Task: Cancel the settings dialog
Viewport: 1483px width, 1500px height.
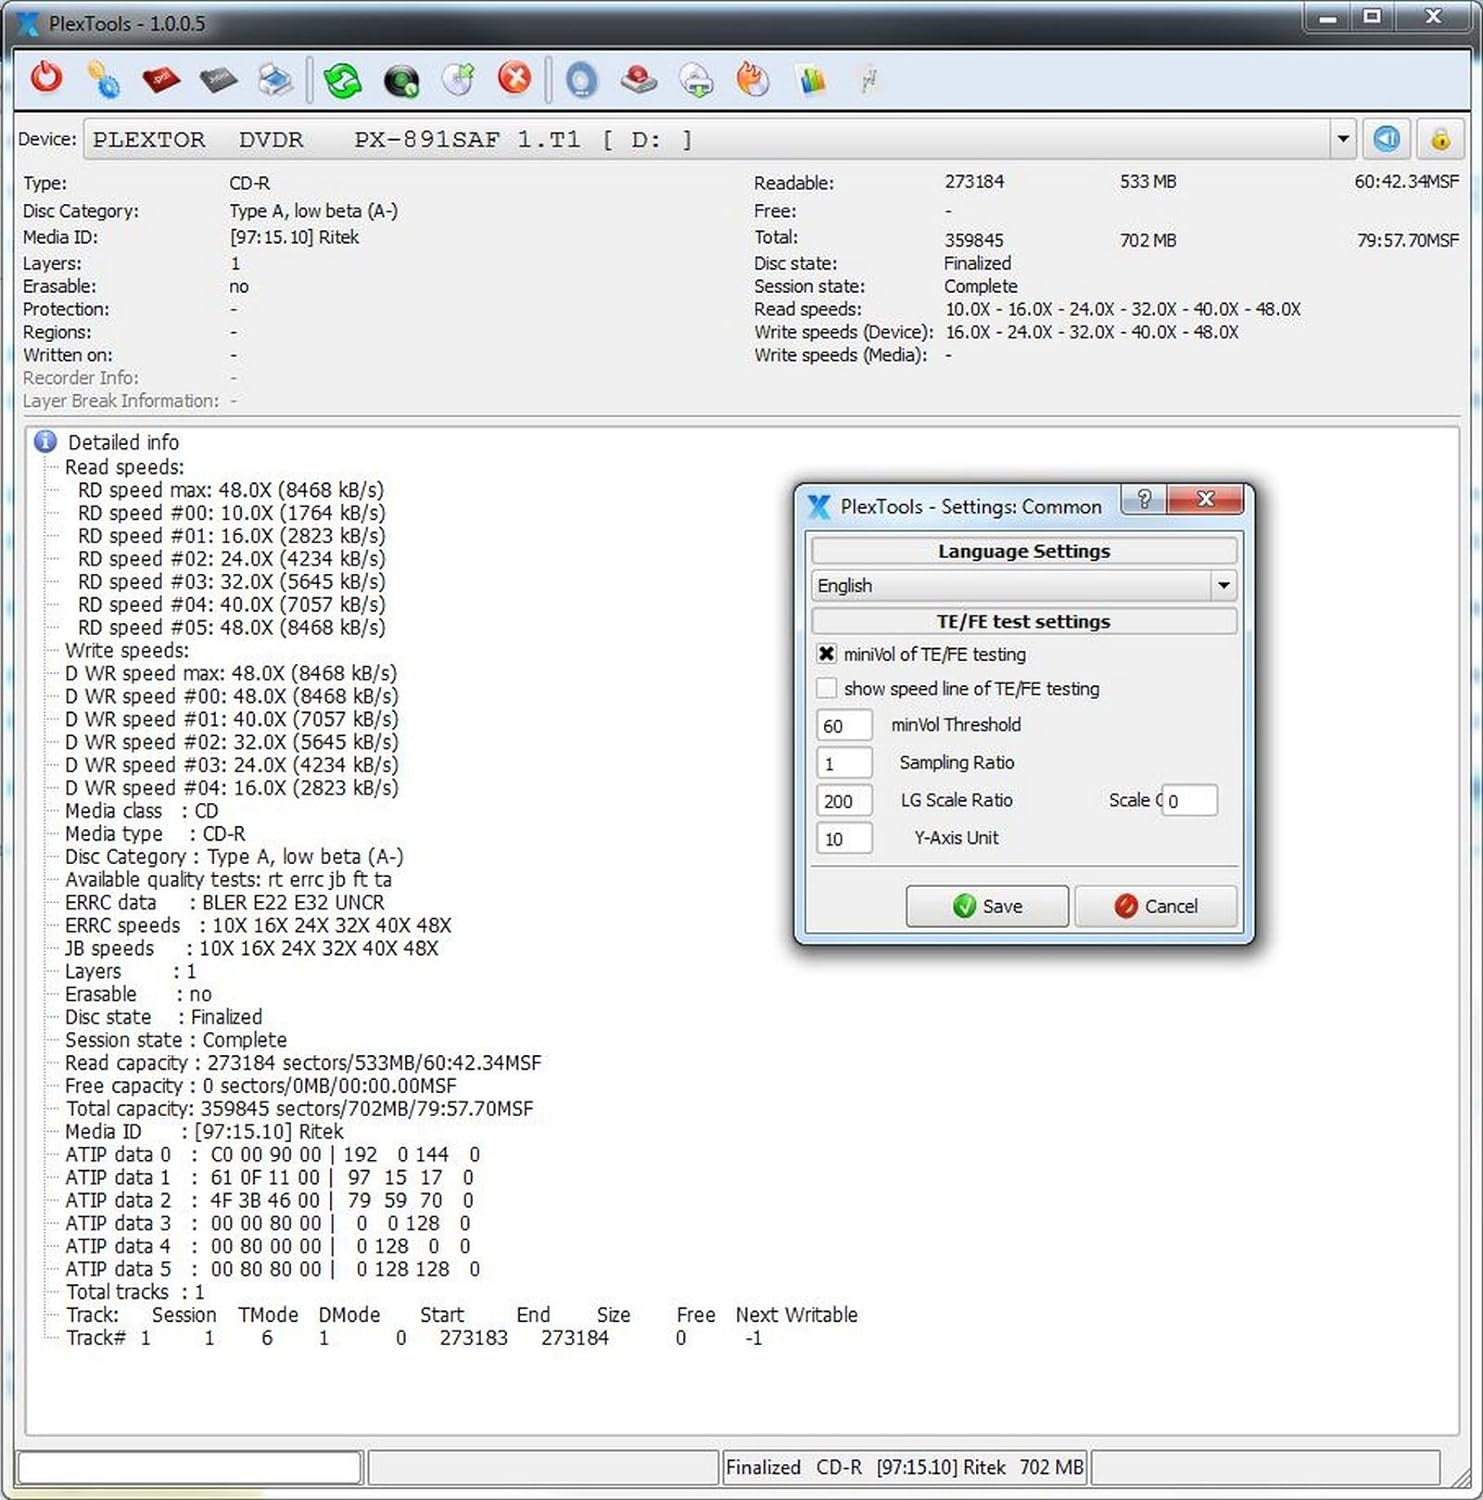Action: pyautogui.click(x=1156, y=906)
